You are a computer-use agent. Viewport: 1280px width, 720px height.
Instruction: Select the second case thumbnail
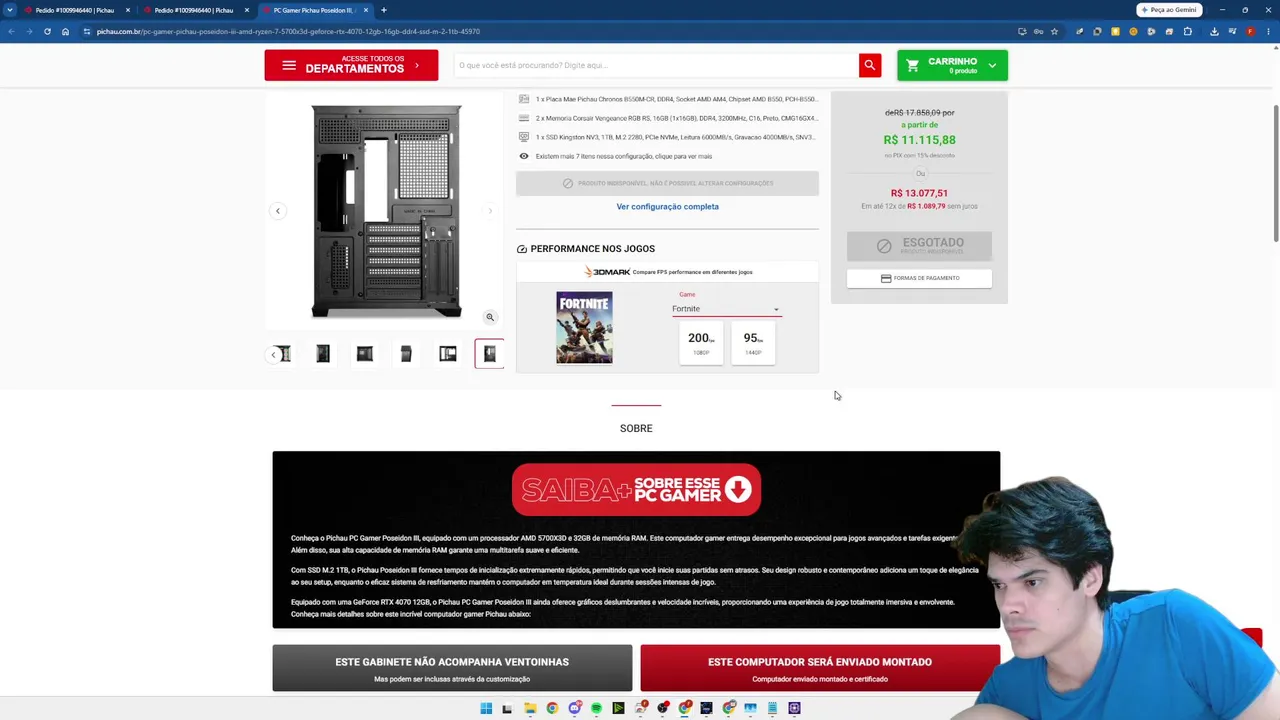point(323,354)
